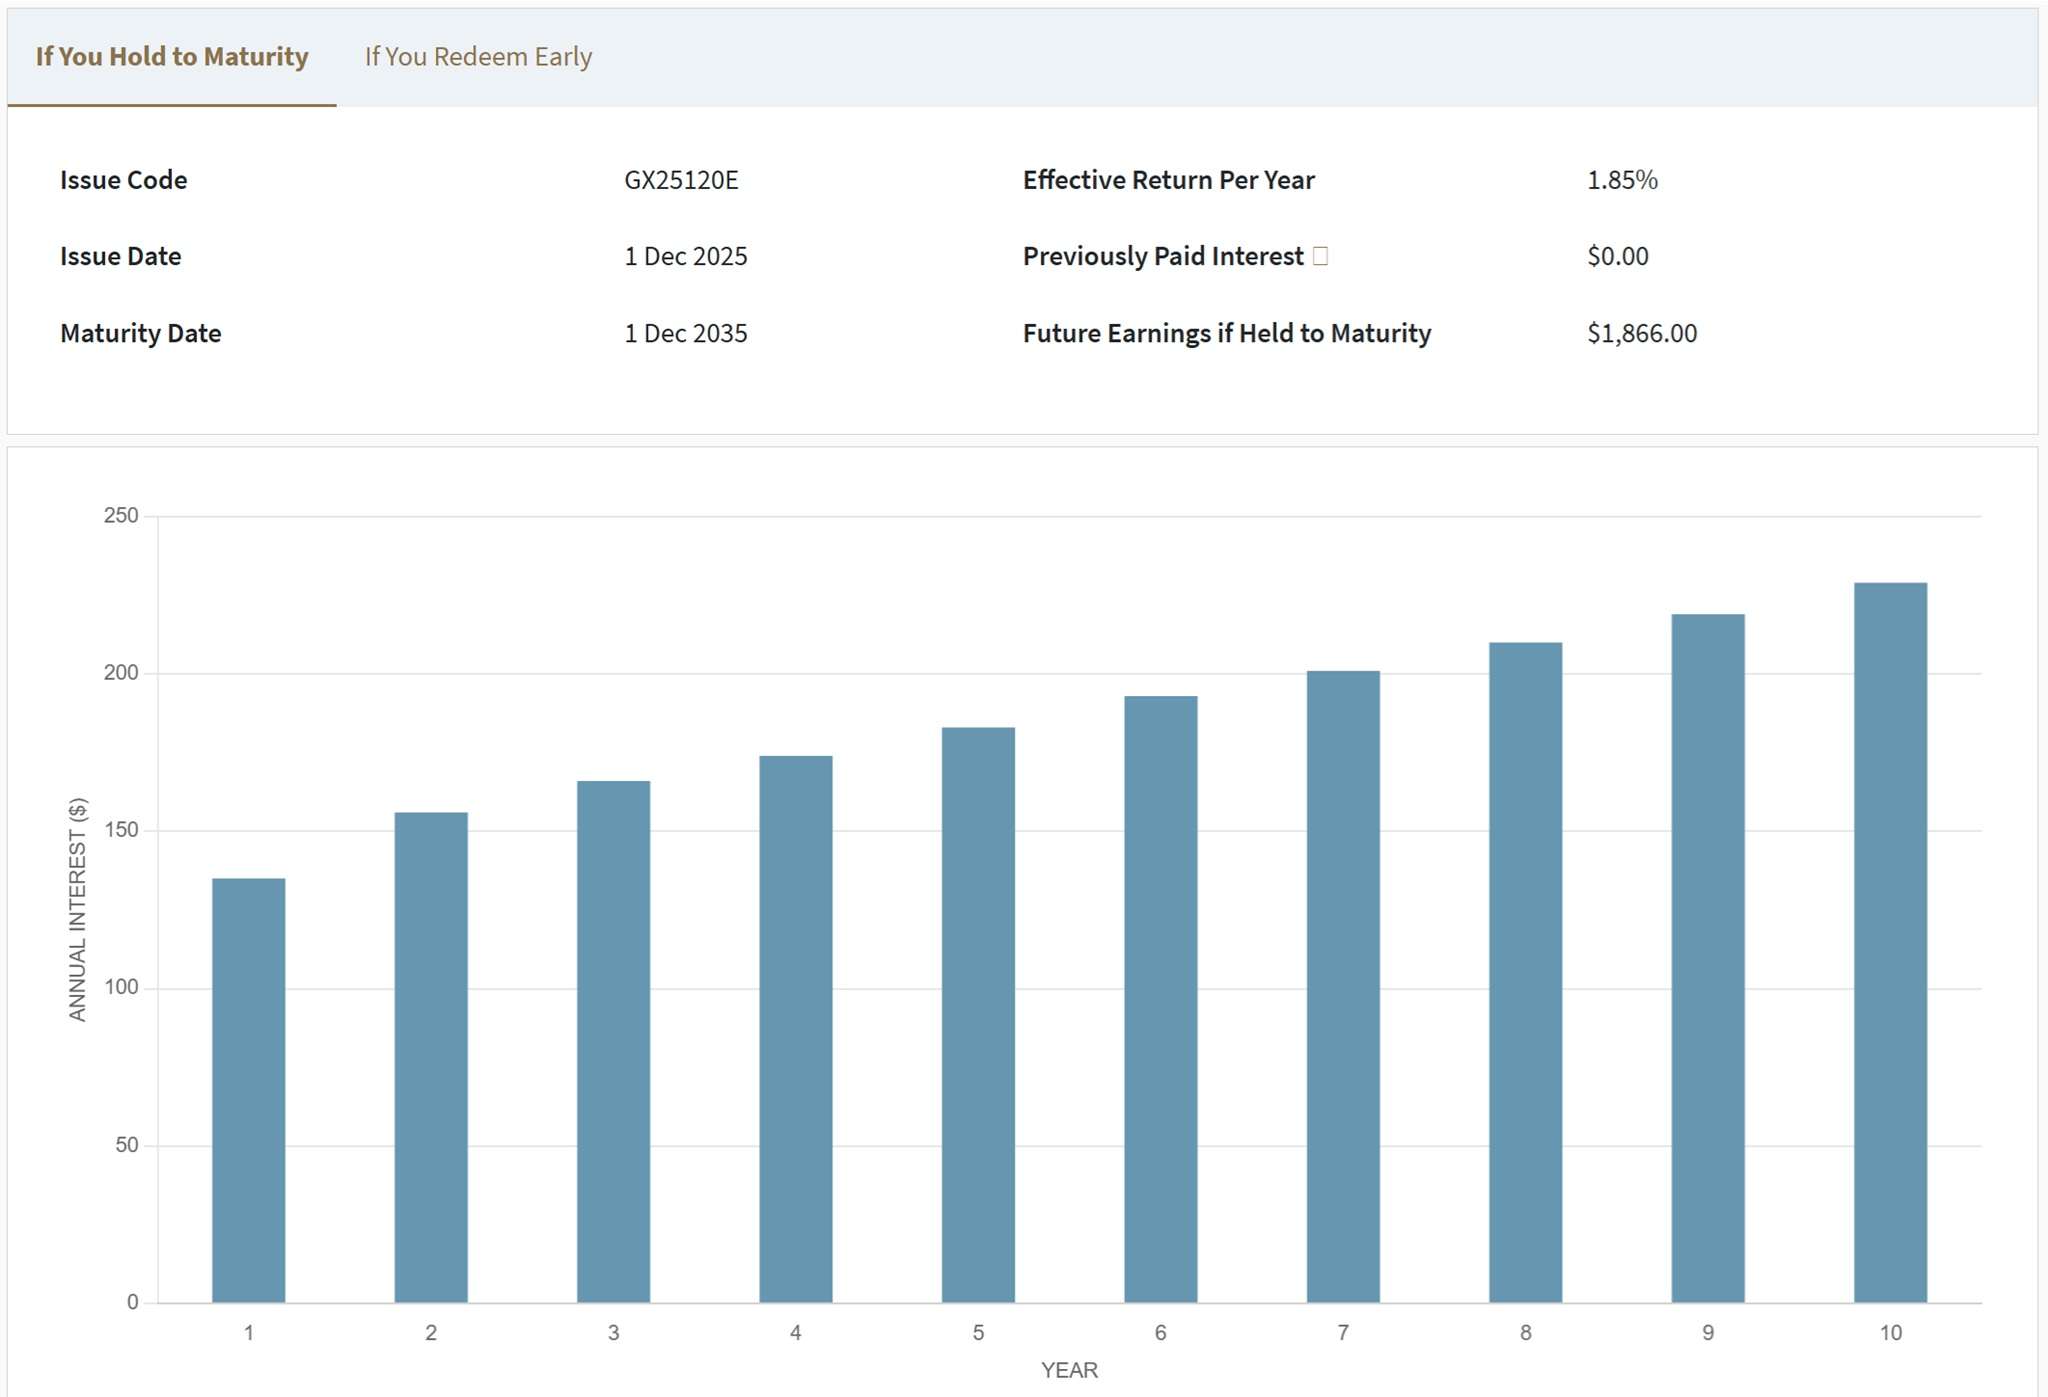
Task: Click the Year 10 interest bar
Action: click(1890, 942)
